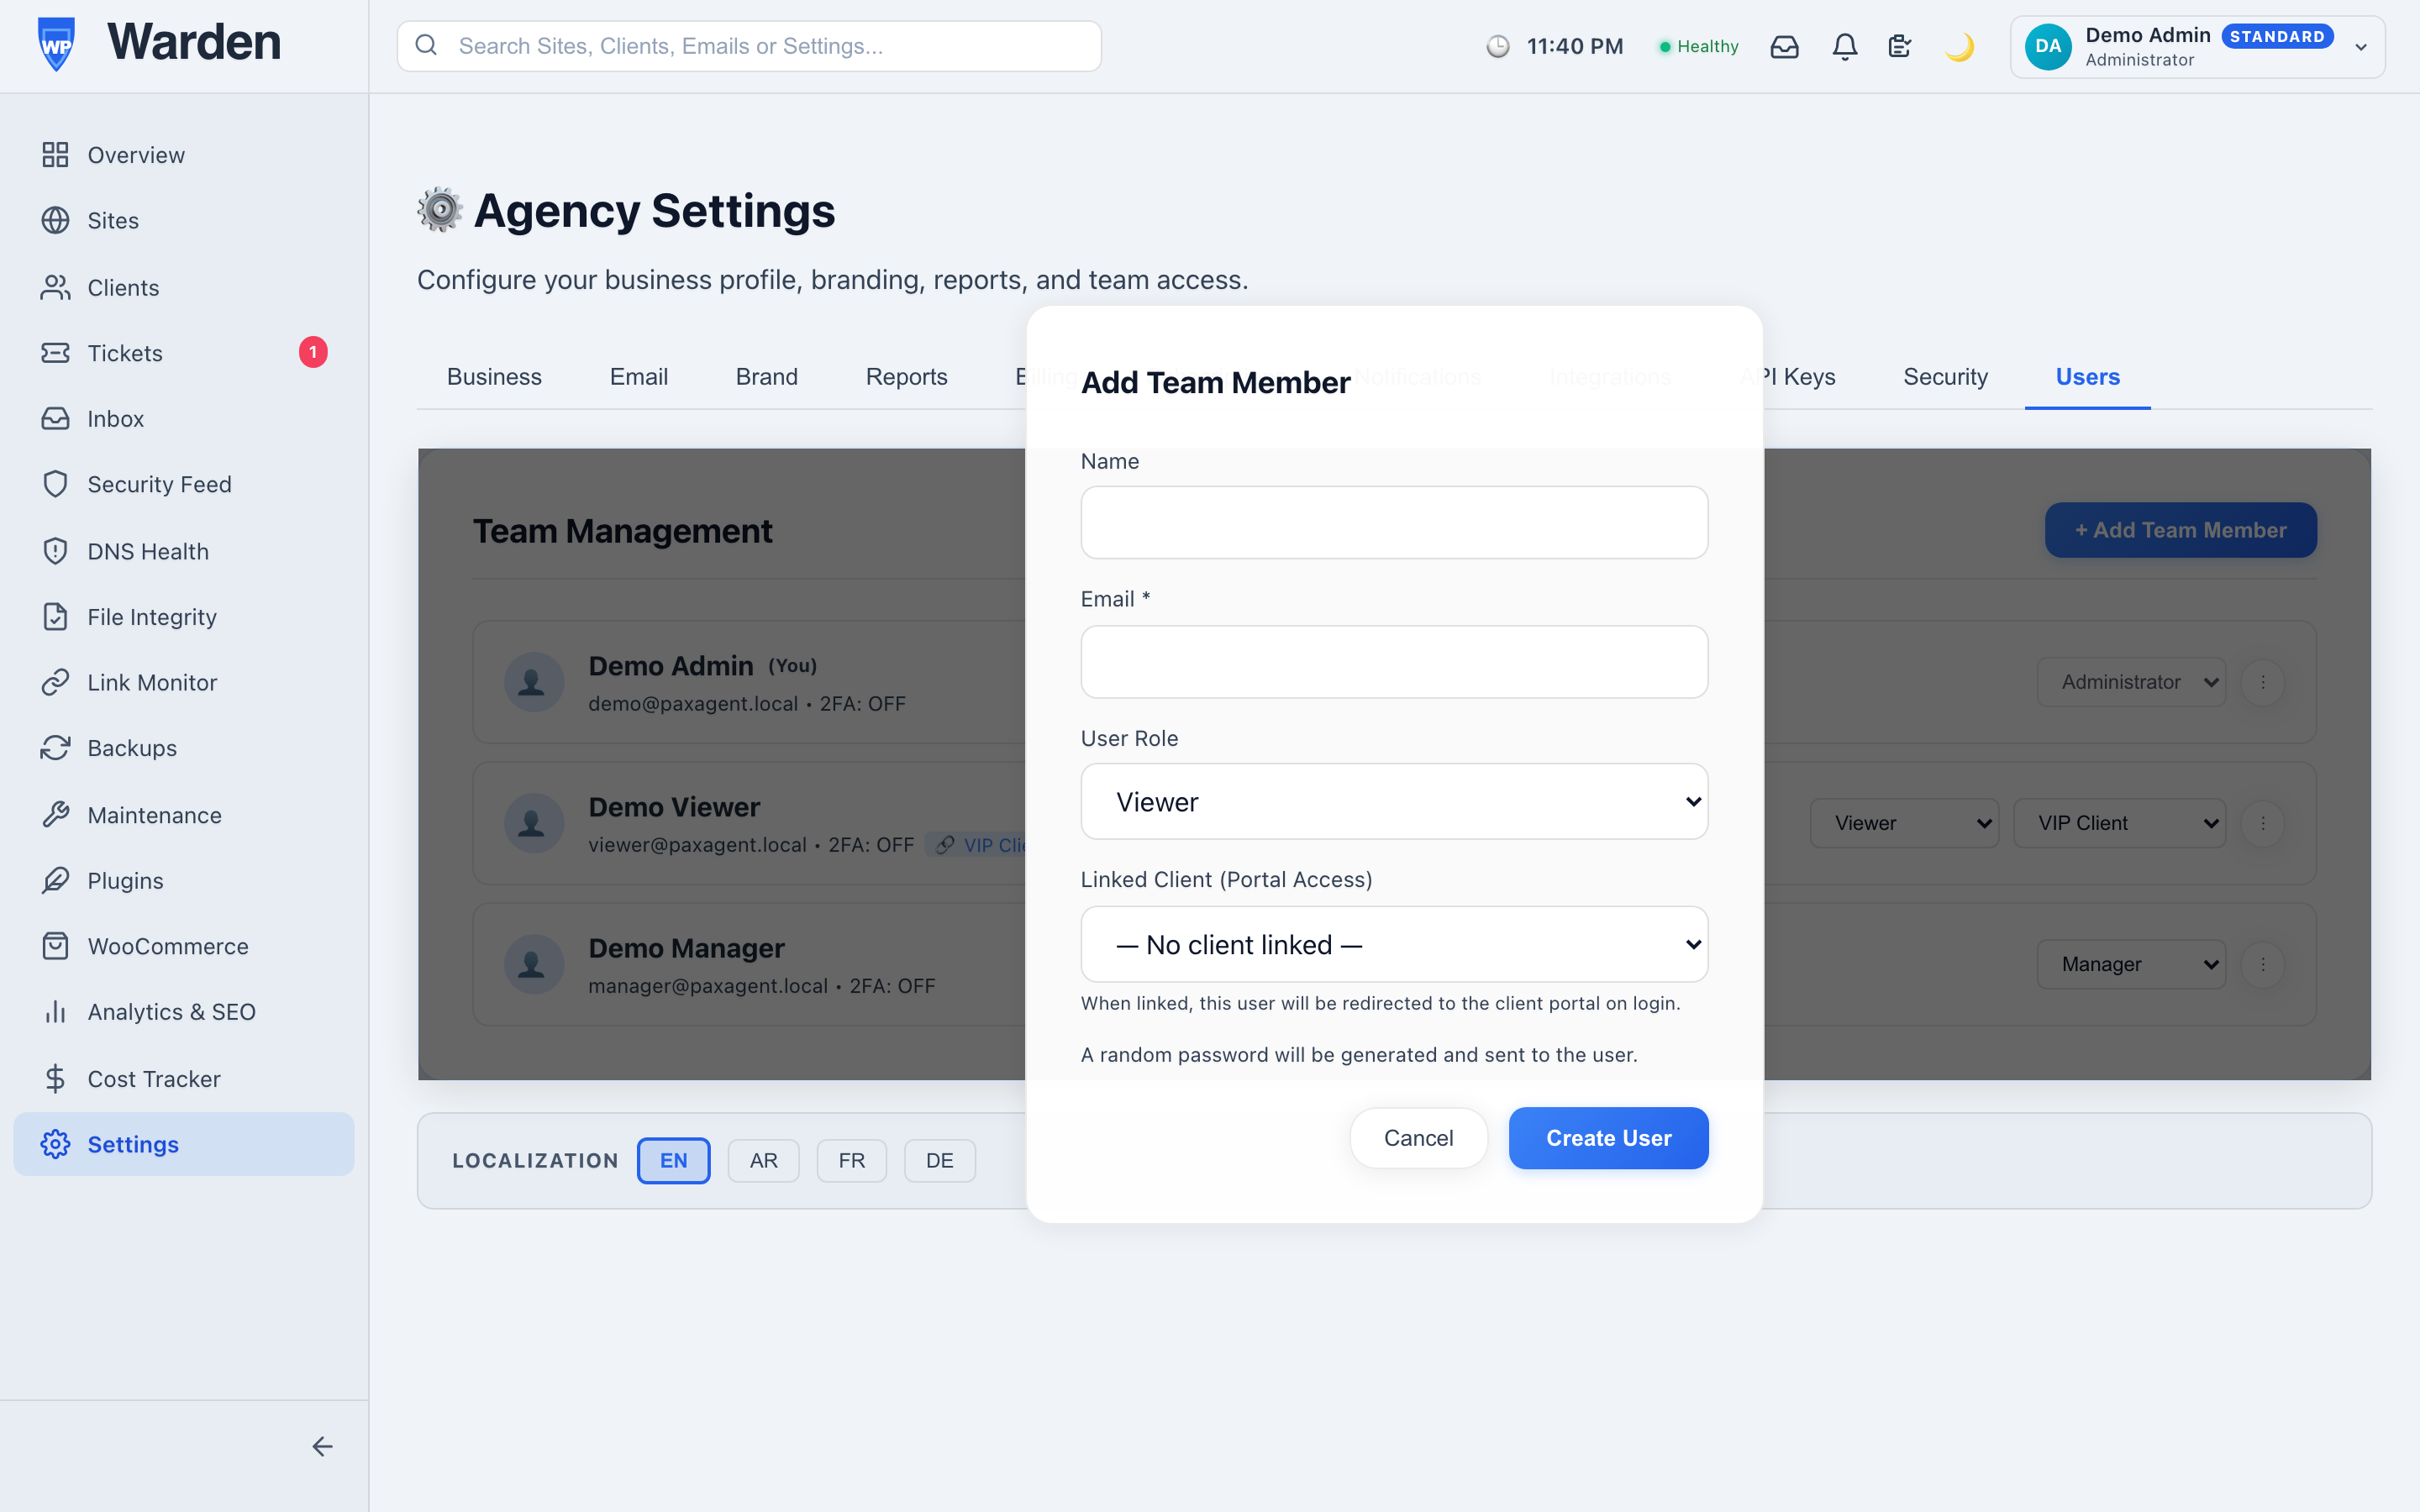Toggle dark mode moon icon

click(x=1959, y=47)
